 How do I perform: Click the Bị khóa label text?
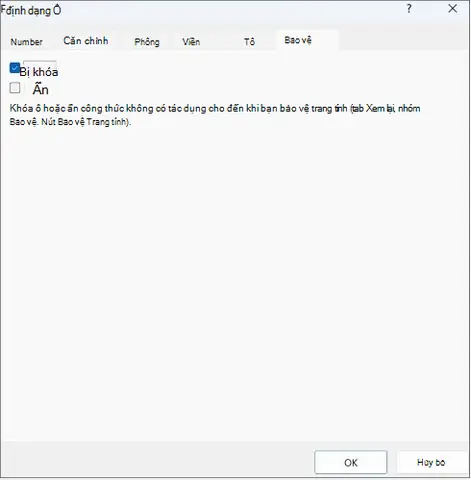pos(39,72)
